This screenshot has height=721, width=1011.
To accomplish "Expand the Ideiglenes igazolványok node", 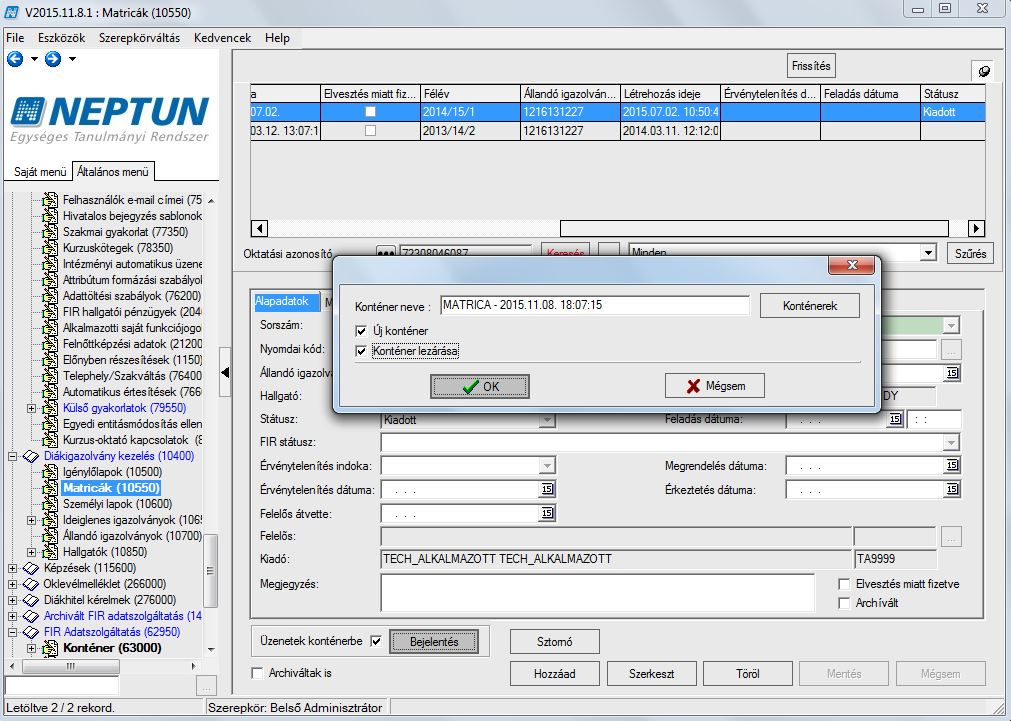I will coord(31,520).
